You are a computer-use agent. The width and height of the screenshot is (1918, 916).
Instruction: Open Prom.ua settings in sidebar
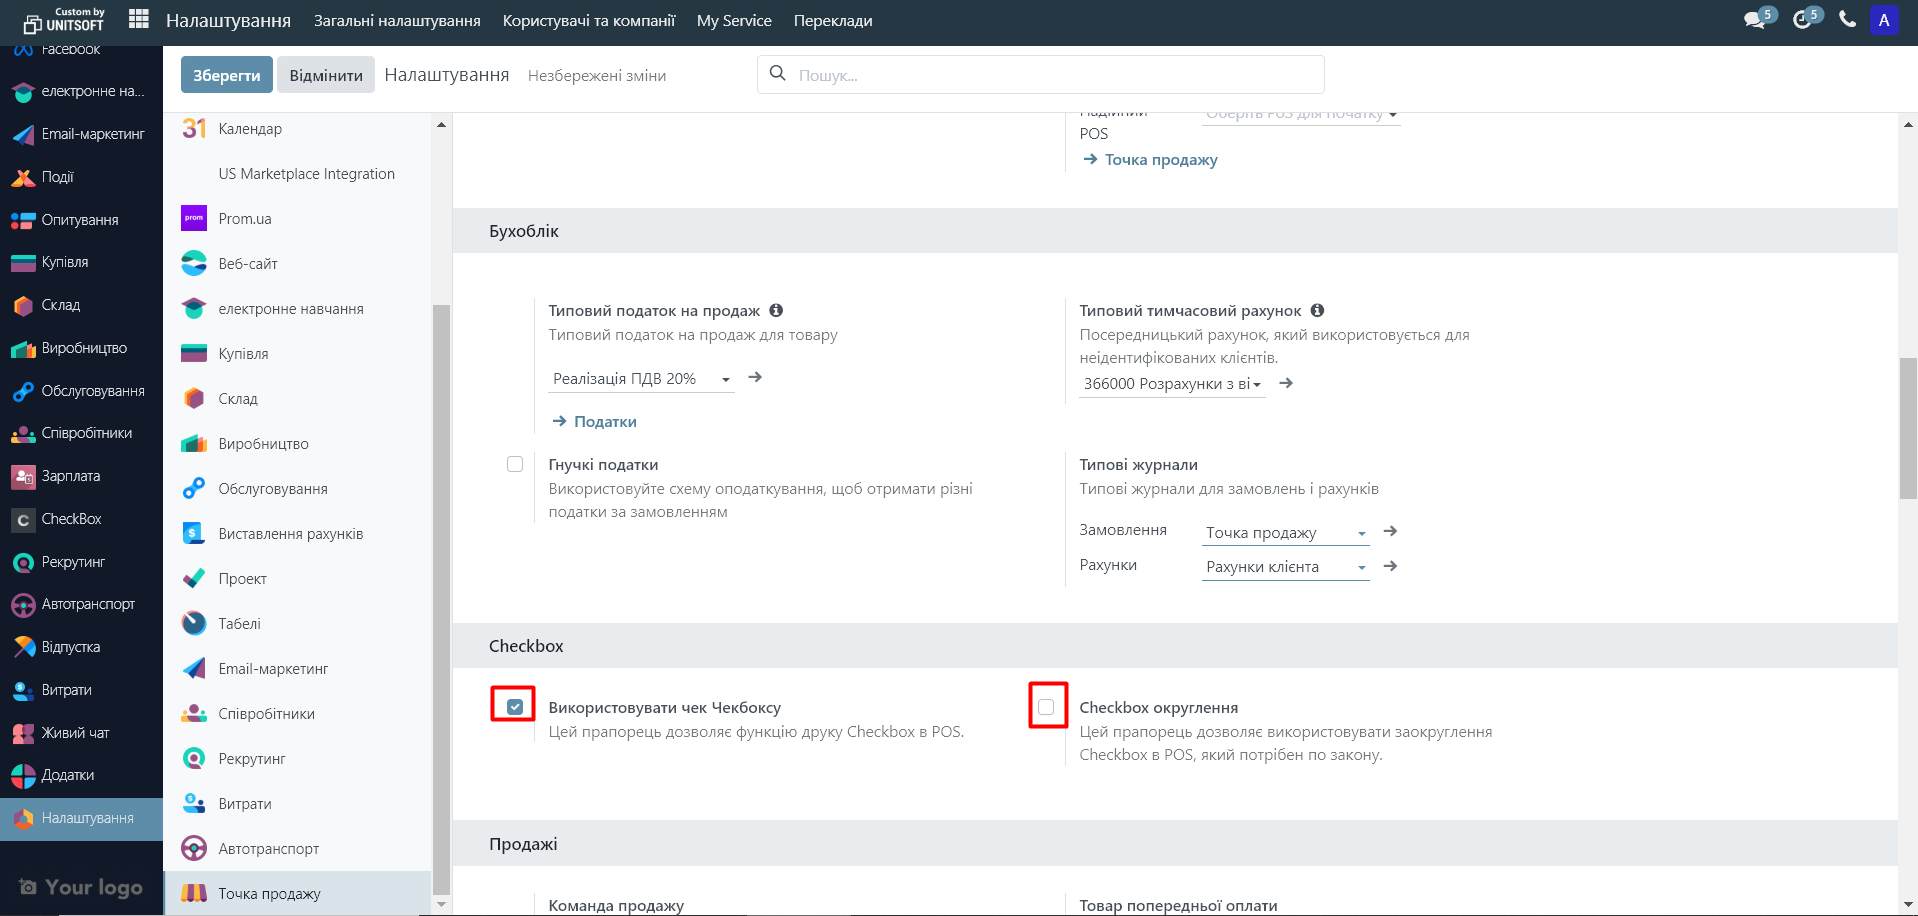pyautogui.click(x=245, y=218)
